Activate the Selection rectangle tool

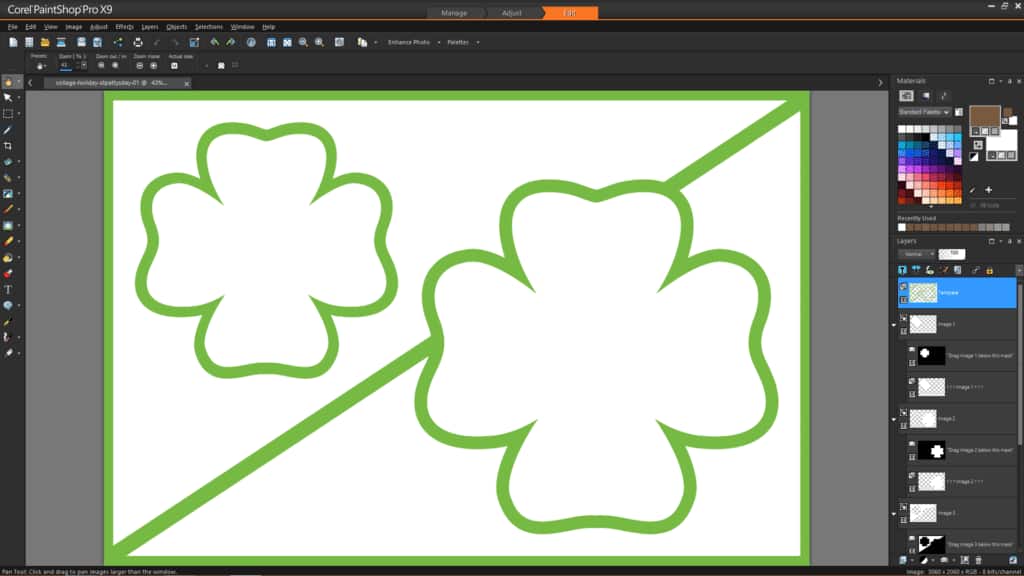8,113
